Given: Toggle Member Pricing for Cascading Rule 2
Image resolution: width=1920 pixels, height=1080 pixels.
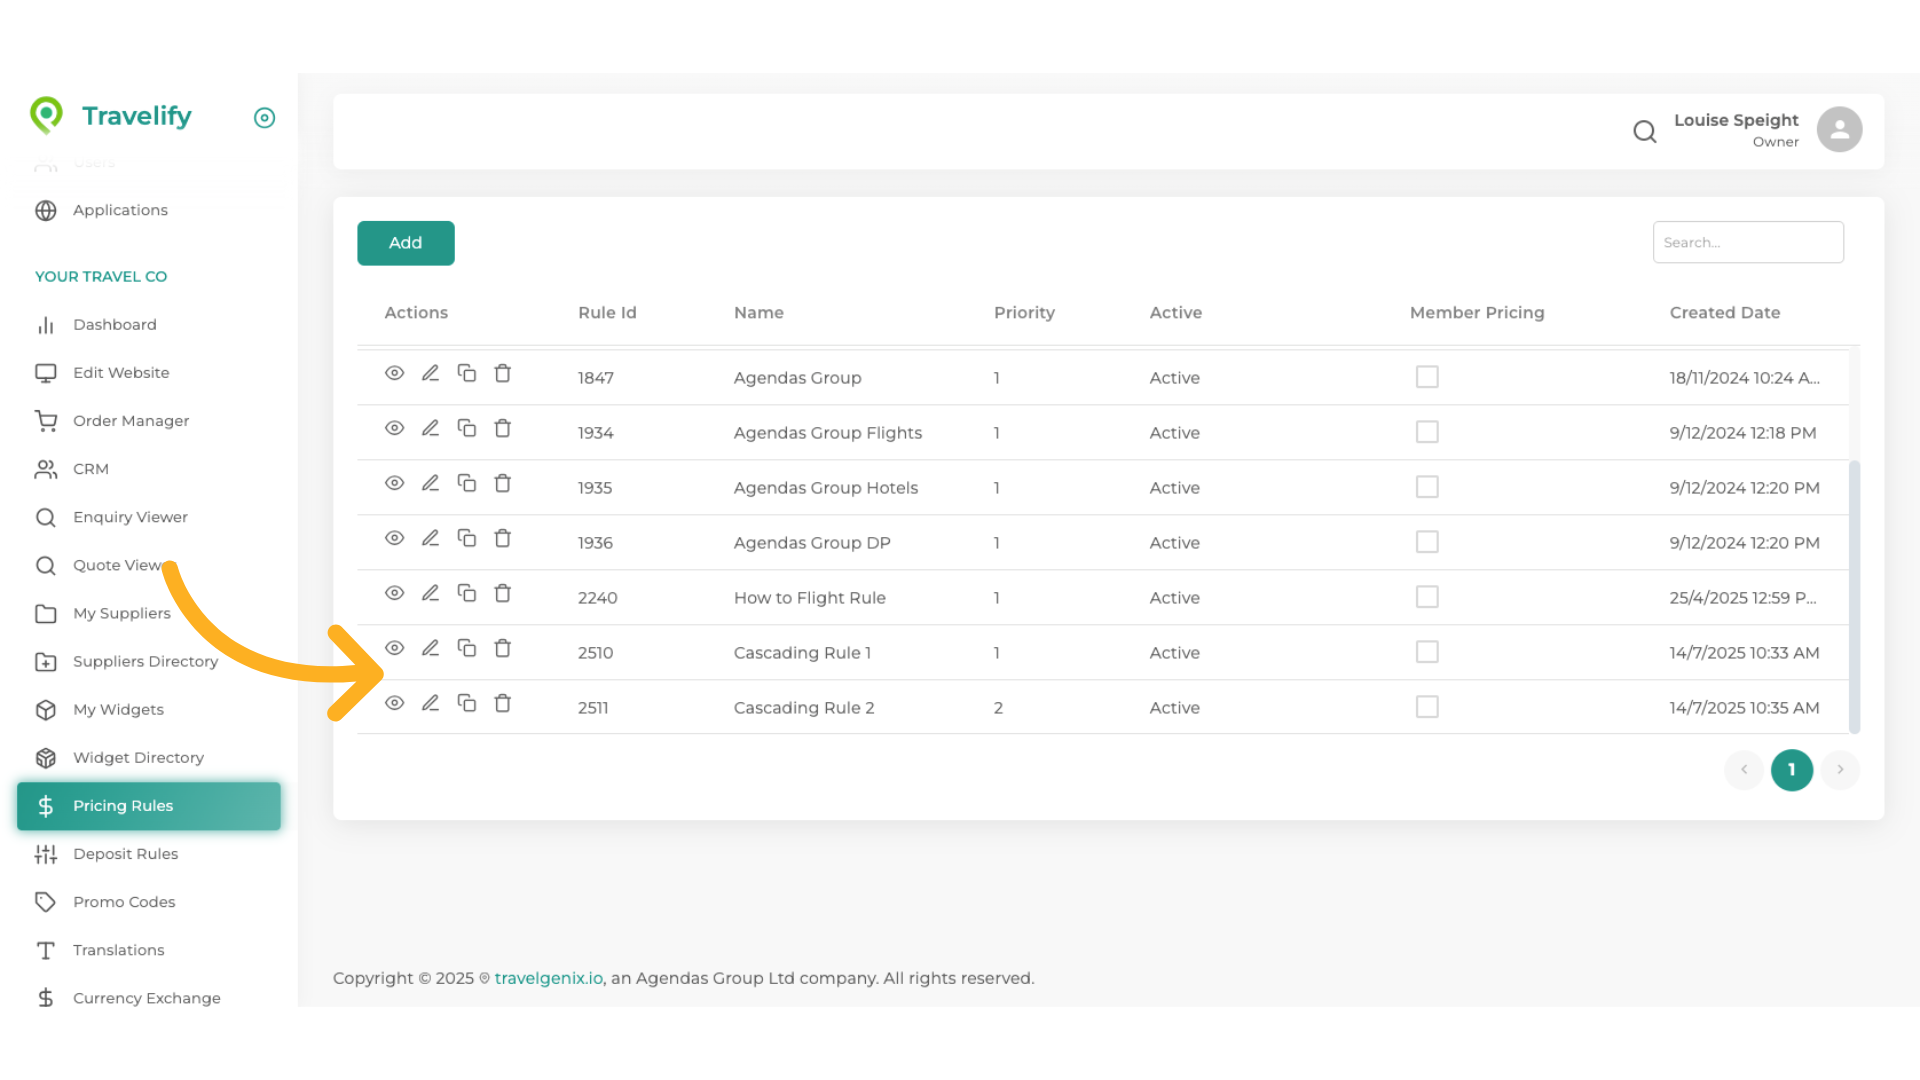Looking at the screenshot, I should pyautogui.click(x=1427, y=706).
